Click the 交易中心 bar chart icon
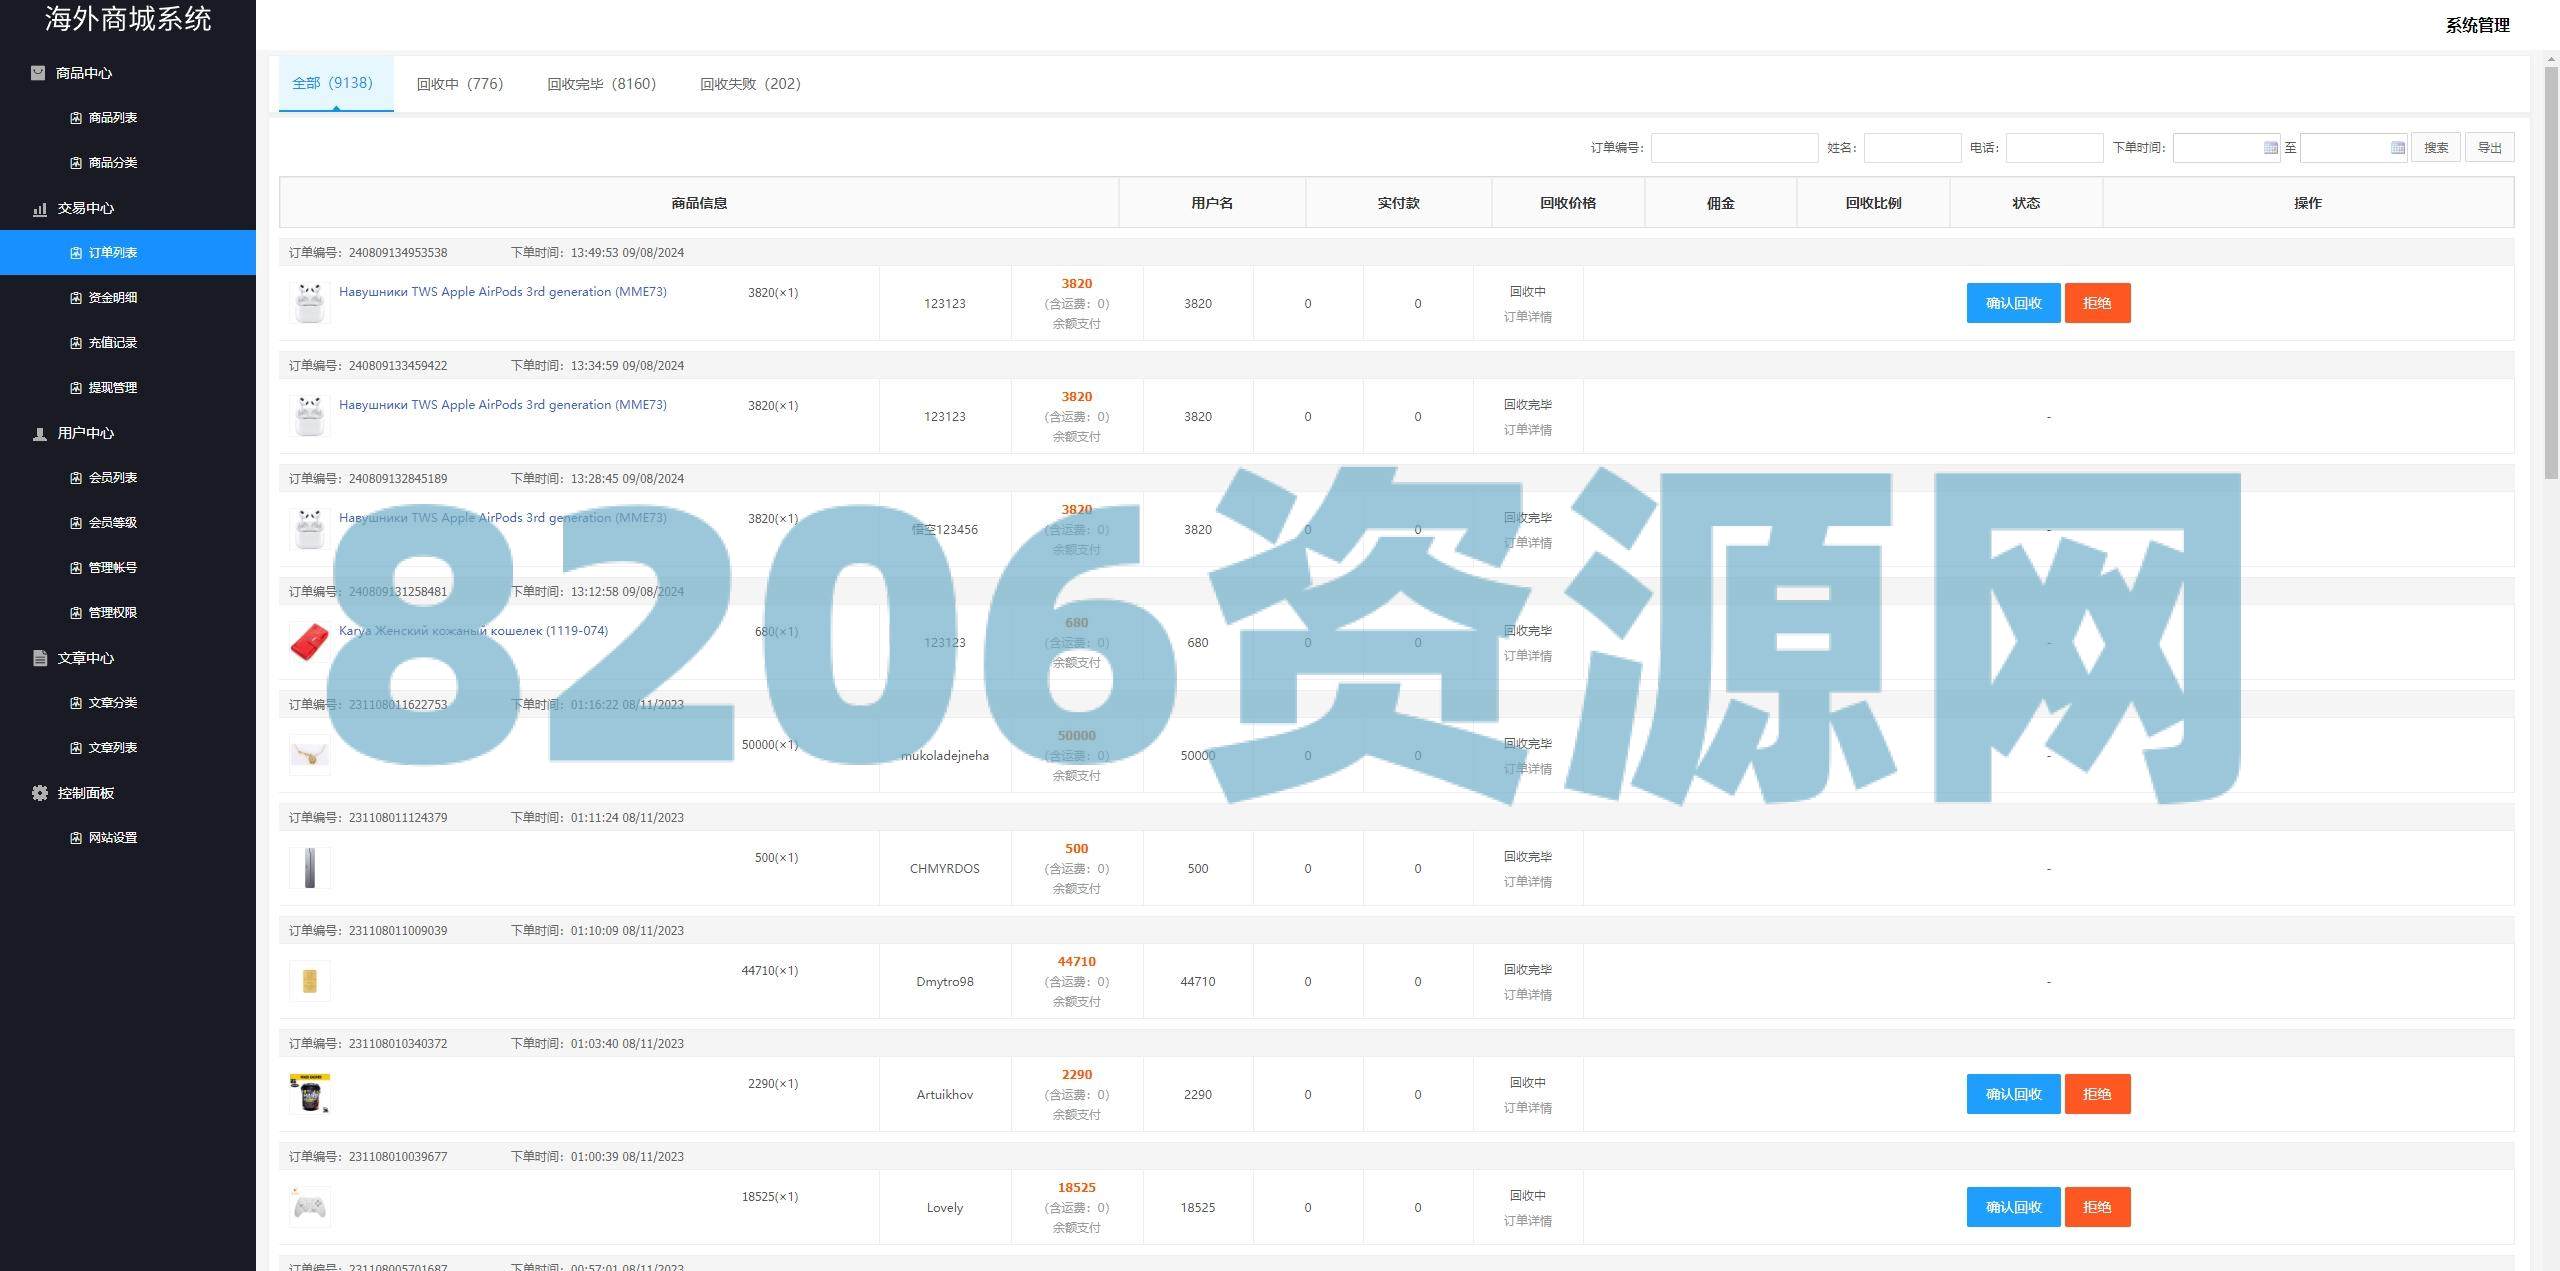The image size is (2560, 1271). pos(40,209)
